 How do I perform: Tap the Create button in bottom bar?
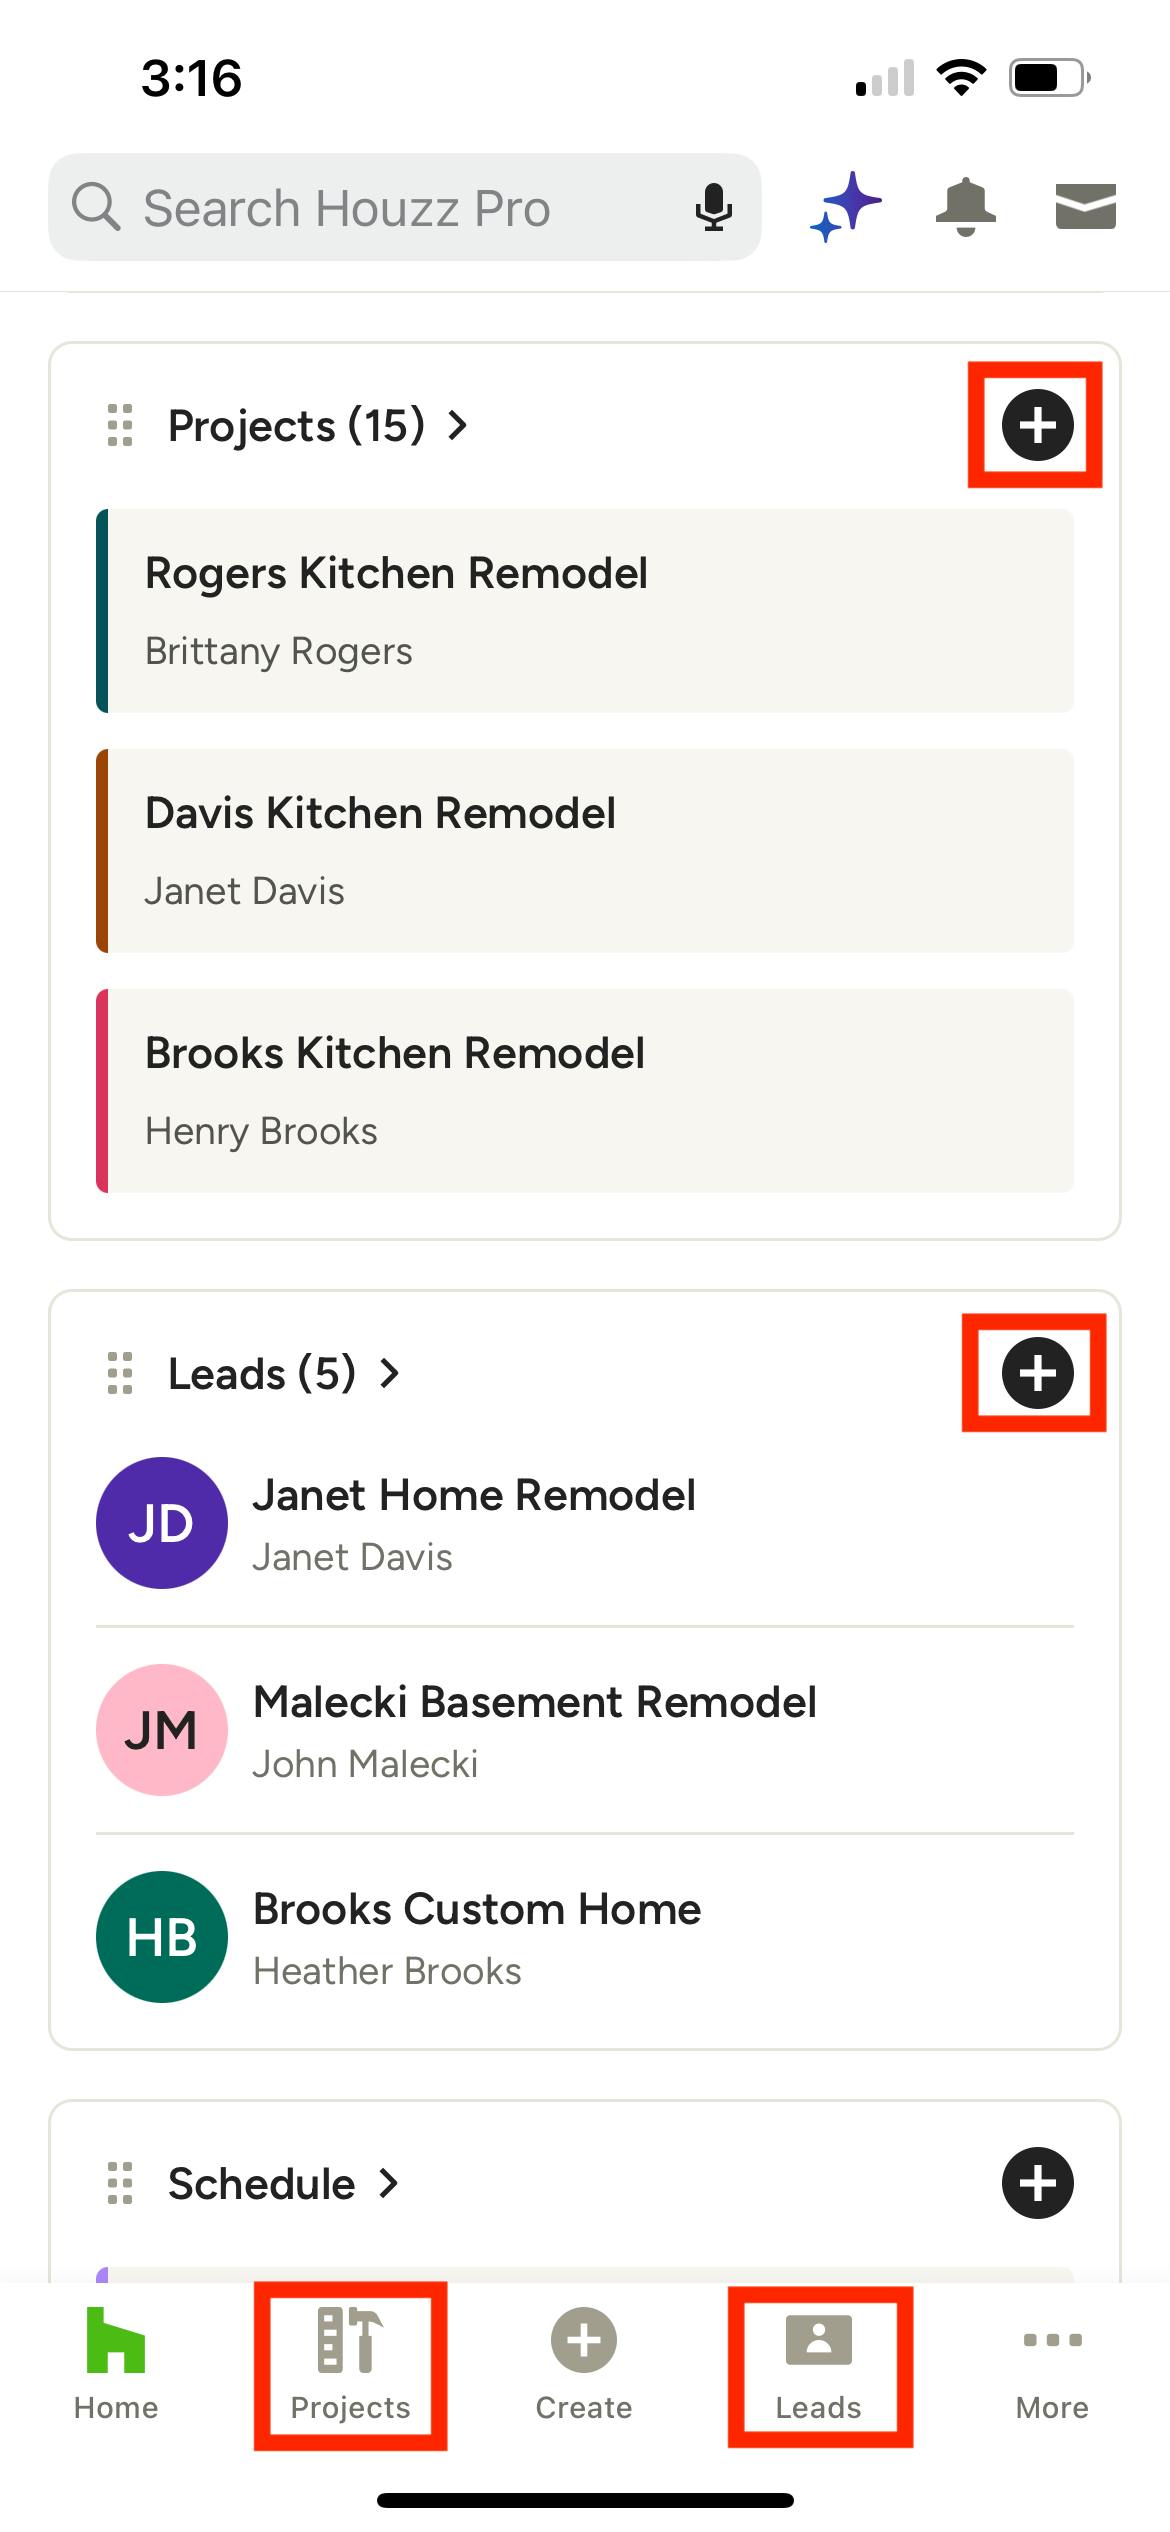pyautogui.click(x=584, y=2365)
